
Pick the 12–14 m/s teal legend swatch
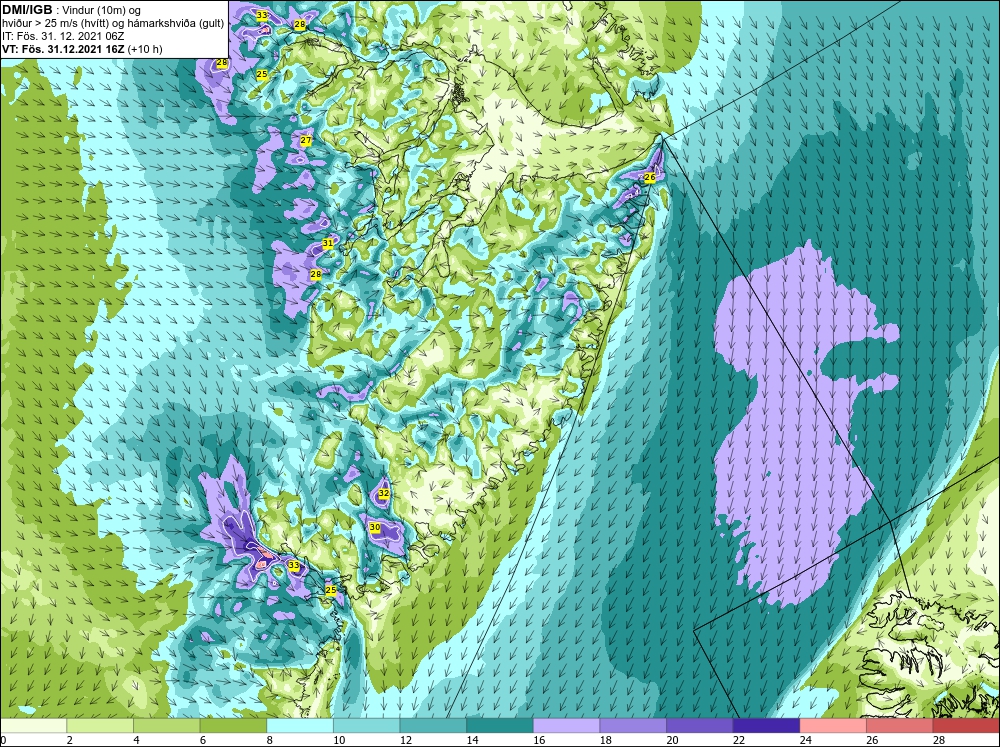coord(433,725)
